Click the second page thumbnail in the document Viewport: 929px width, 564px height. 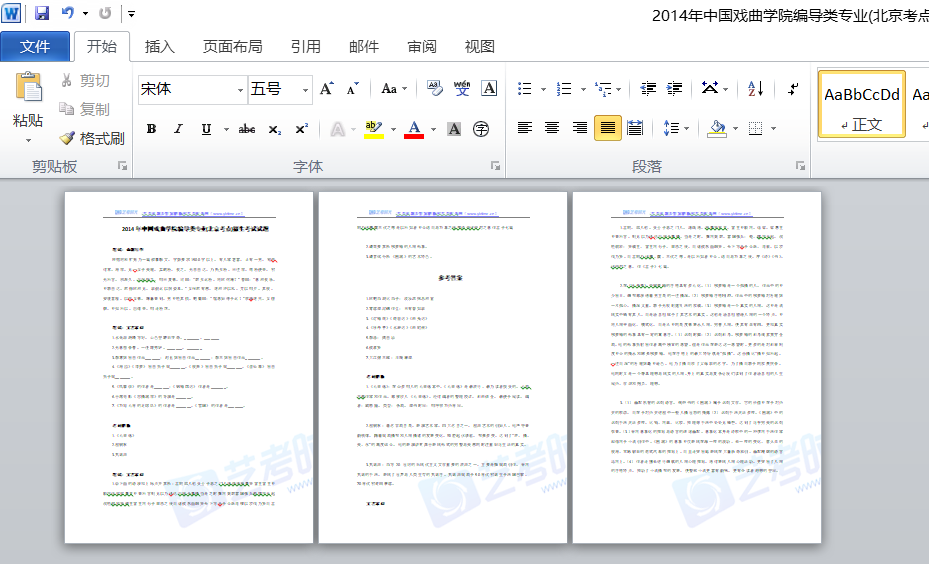pyautogui.click(x=443, y=367)
